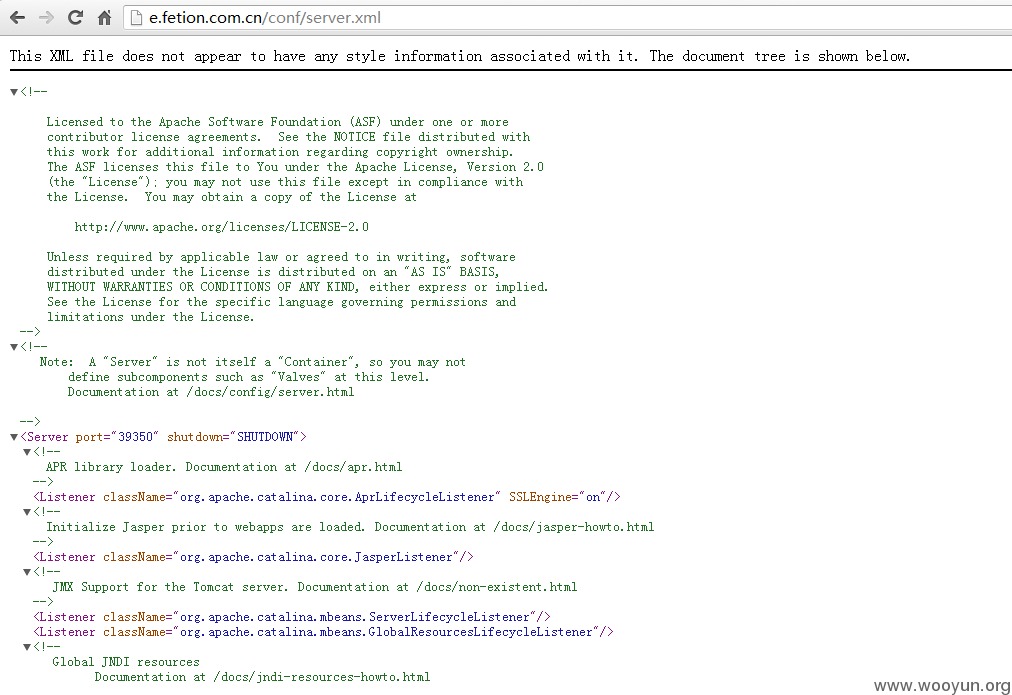Click the /docs/non-existent.html text
Screen dimensions: 1012x695
(497, 587)
